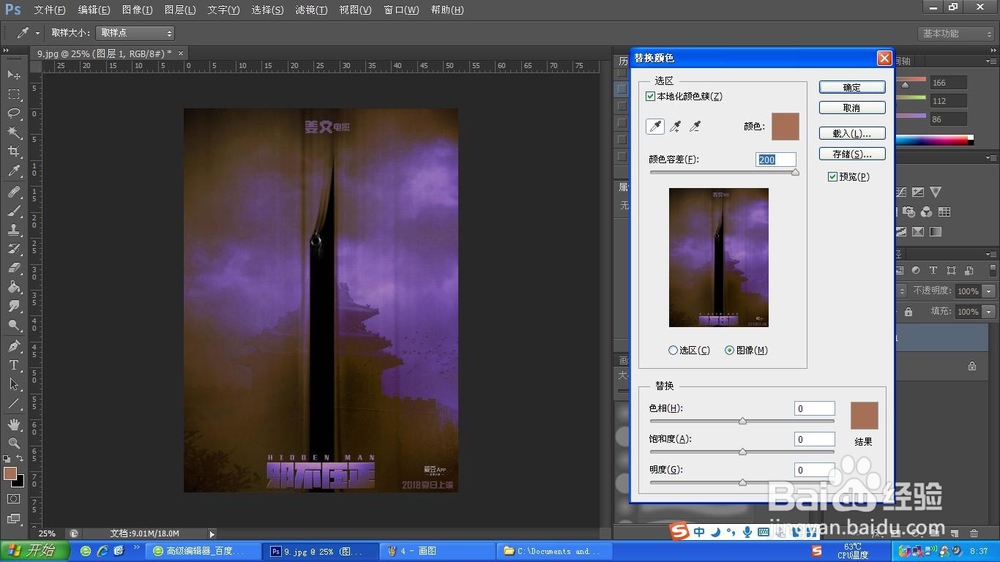
Task: Click the hue slider handle
Action: click(742, 421)
